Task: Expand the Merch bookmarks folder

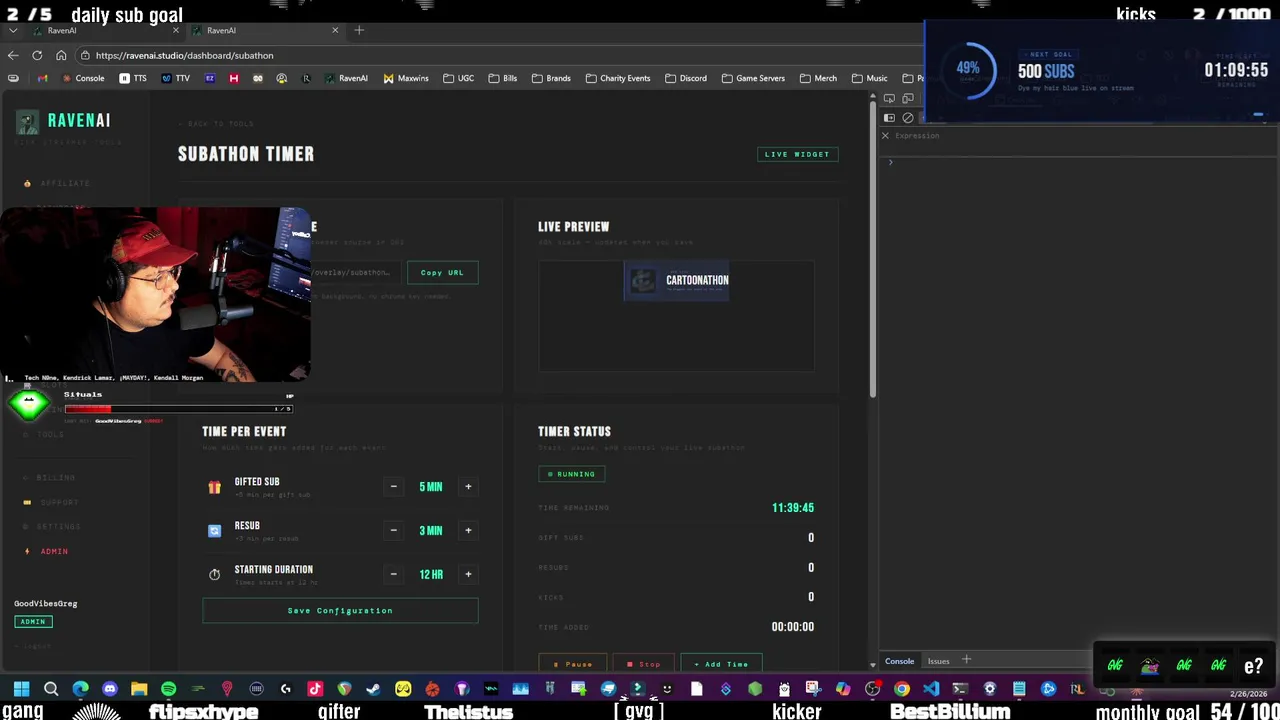Action: (x=818, y=78)
